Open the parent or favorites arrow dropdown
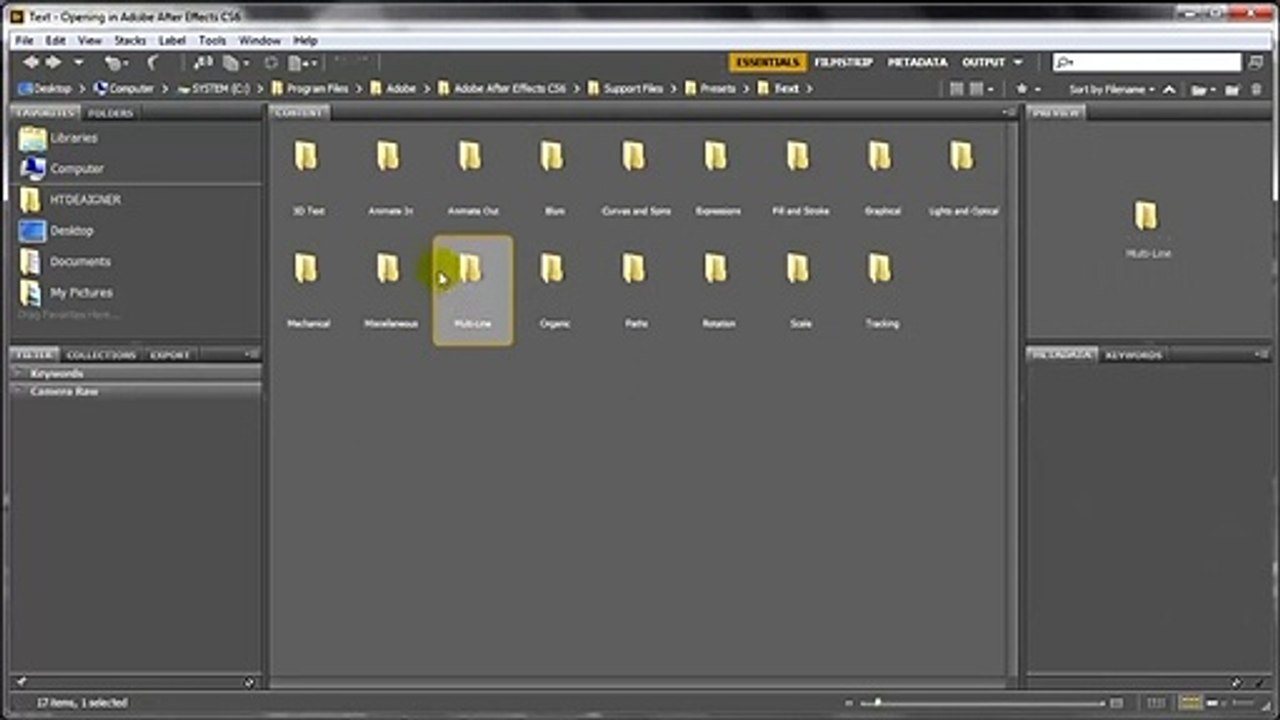Image resolution: width=1280 pixels, height=720 pixels. 78,63
